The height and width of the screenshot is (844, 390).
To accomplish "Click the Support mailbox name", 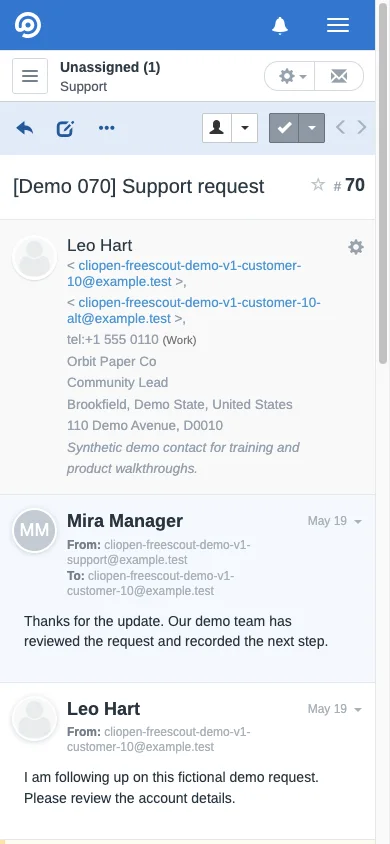I will (83, 87).
